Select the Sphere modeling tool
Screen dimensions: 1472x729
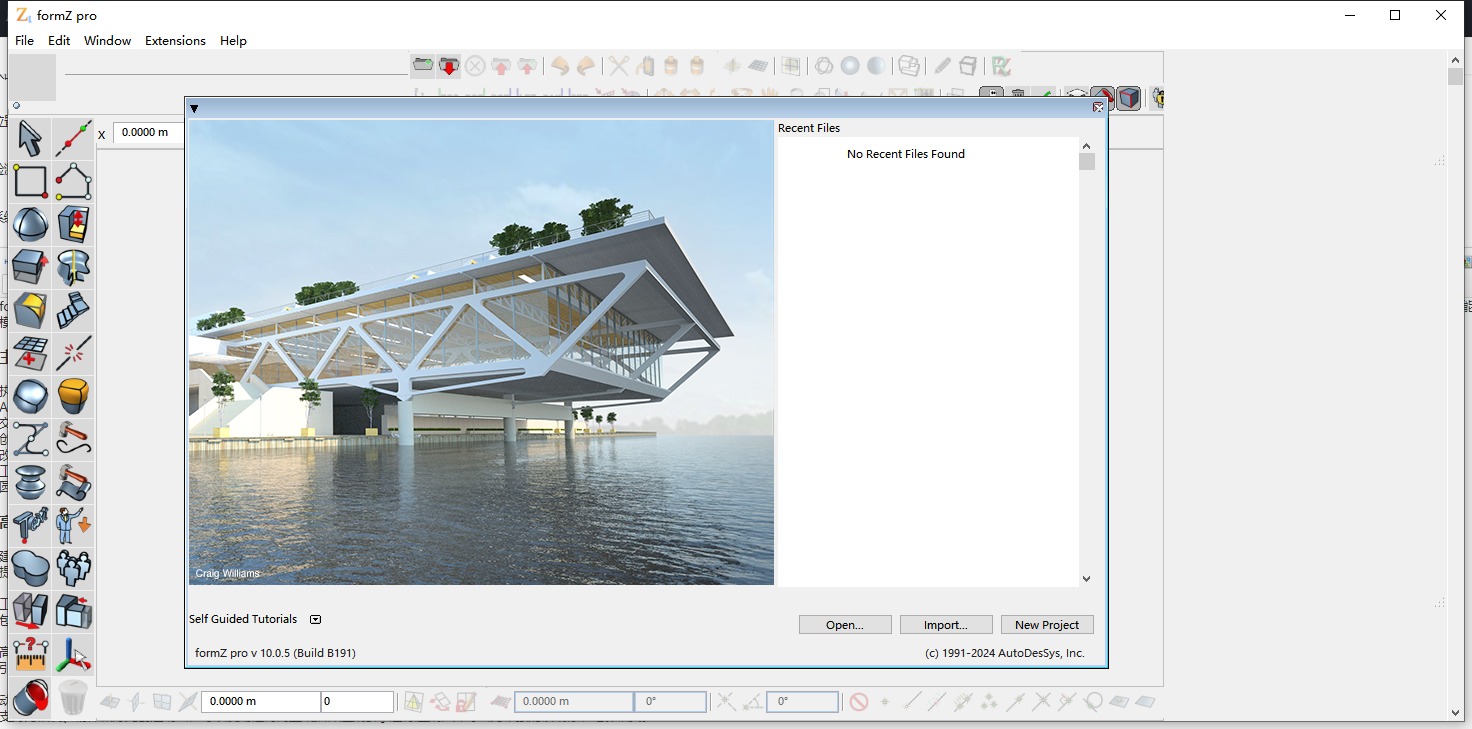click(30, 224)
